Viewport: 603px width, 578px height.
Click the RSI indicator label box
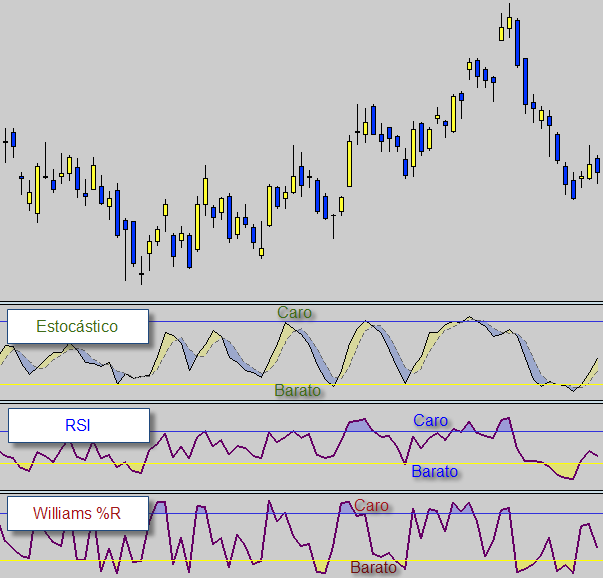[77, 425]
